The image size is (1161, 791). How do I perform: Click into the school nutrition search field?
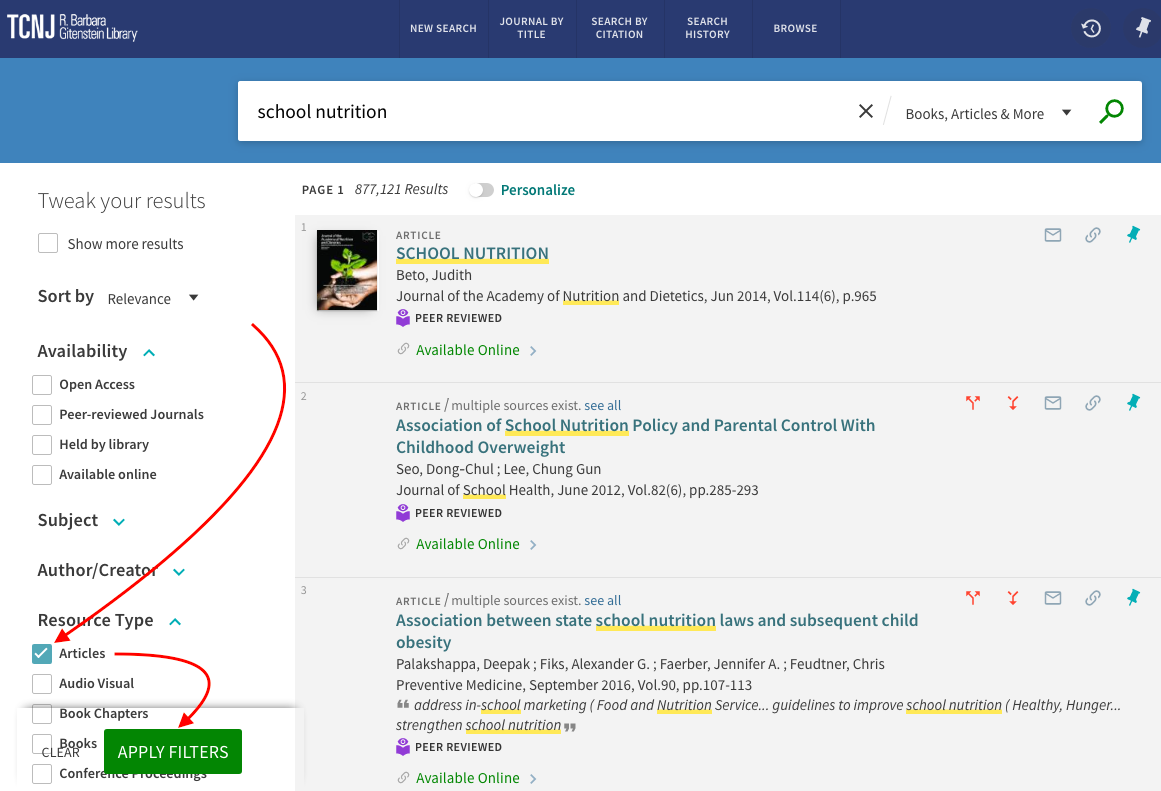tap(548, 111)
